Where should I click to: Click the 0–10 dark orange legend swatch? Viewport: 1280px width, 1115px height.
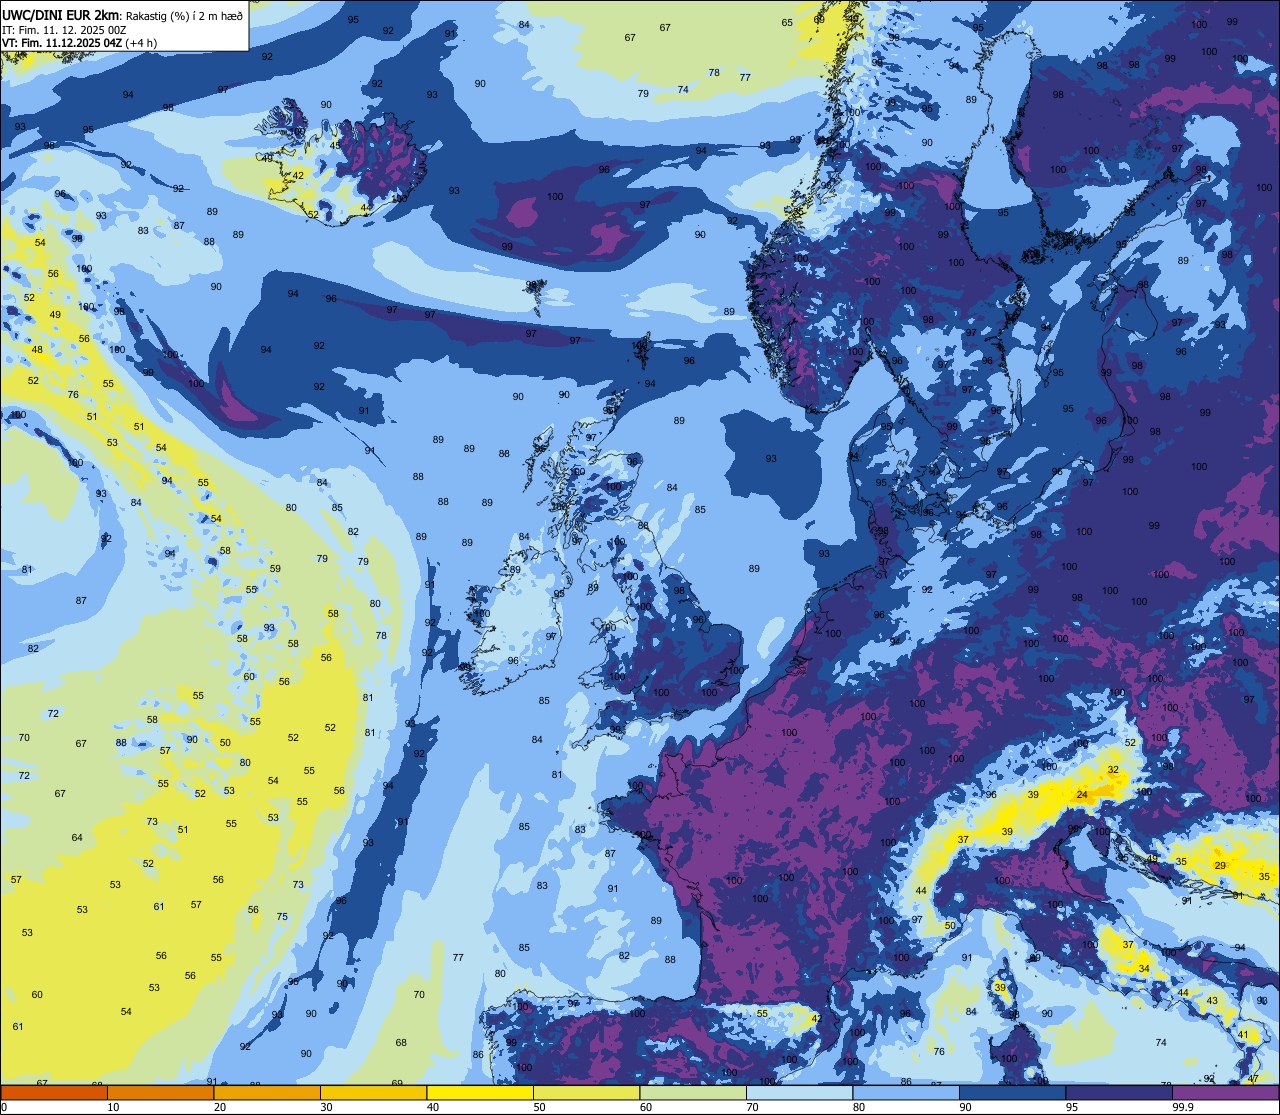pyautogui.click(x=54, y=1092)
